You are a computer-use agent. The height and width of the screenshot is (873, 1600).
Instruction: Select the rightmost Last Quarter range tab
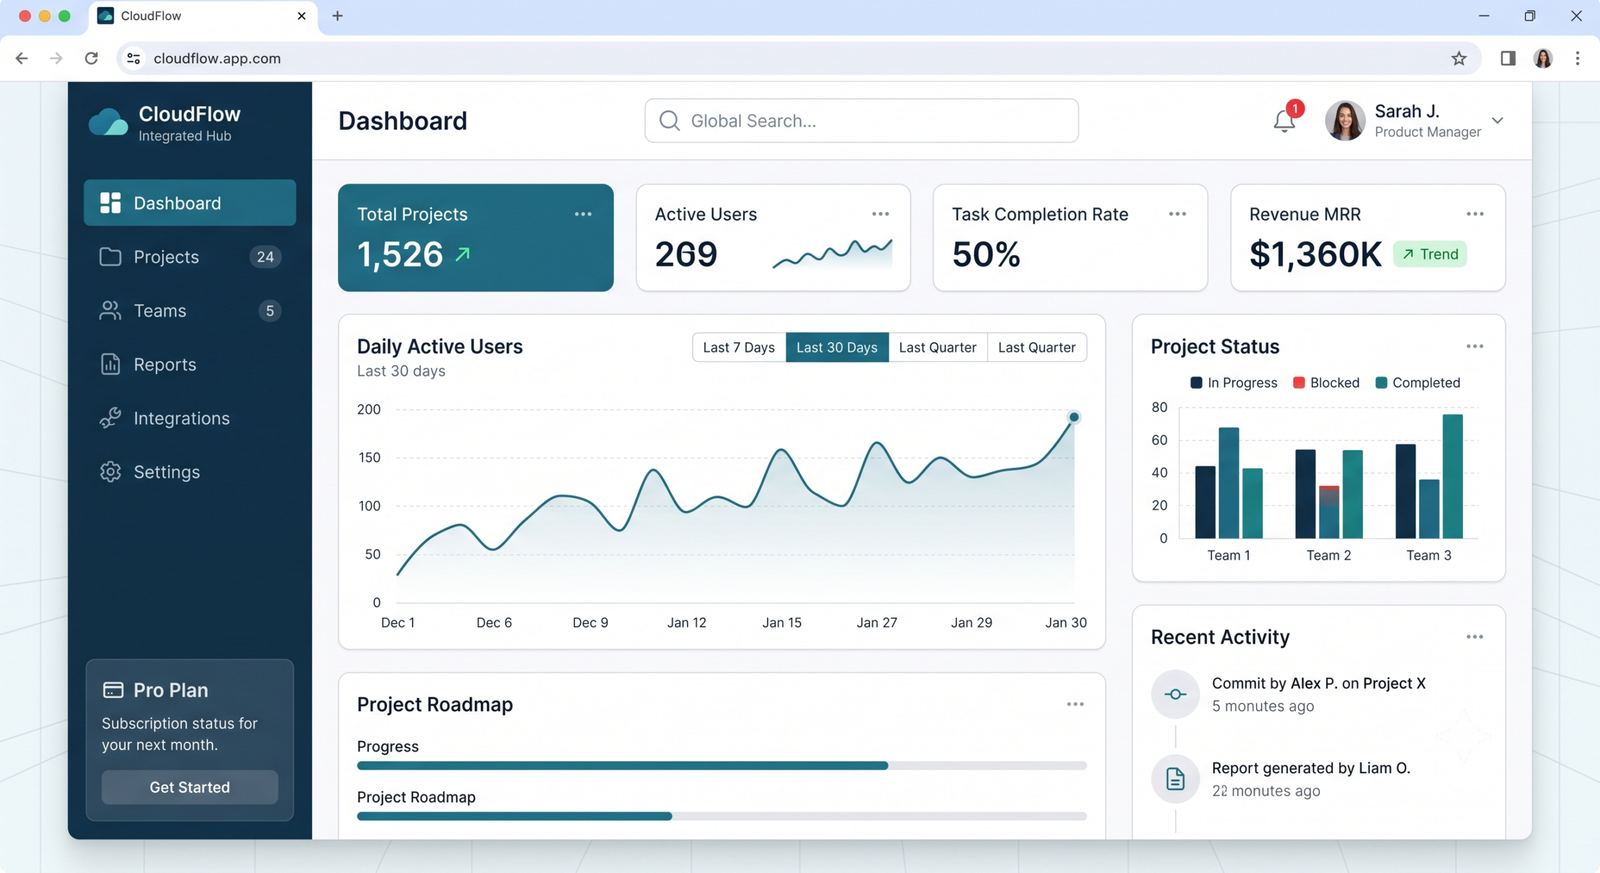[x=1037, y=347]
